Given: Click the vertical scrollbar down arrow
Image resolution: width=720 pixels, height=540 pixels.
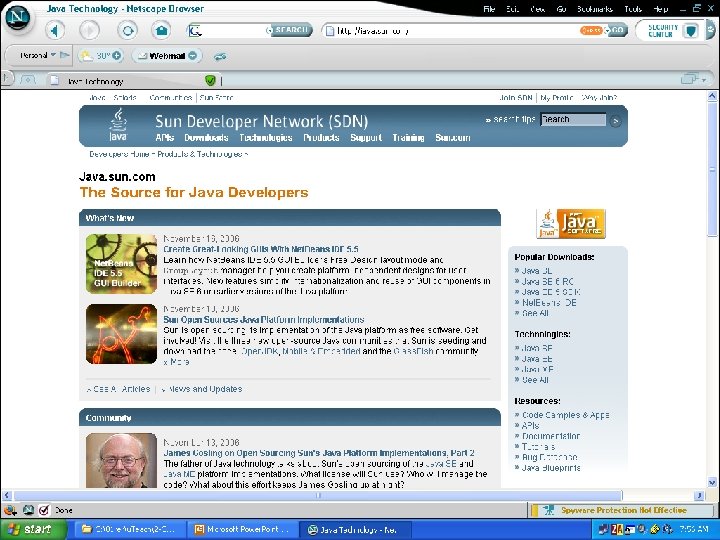Looking at the screenshot, I should (x=713, y=482).
